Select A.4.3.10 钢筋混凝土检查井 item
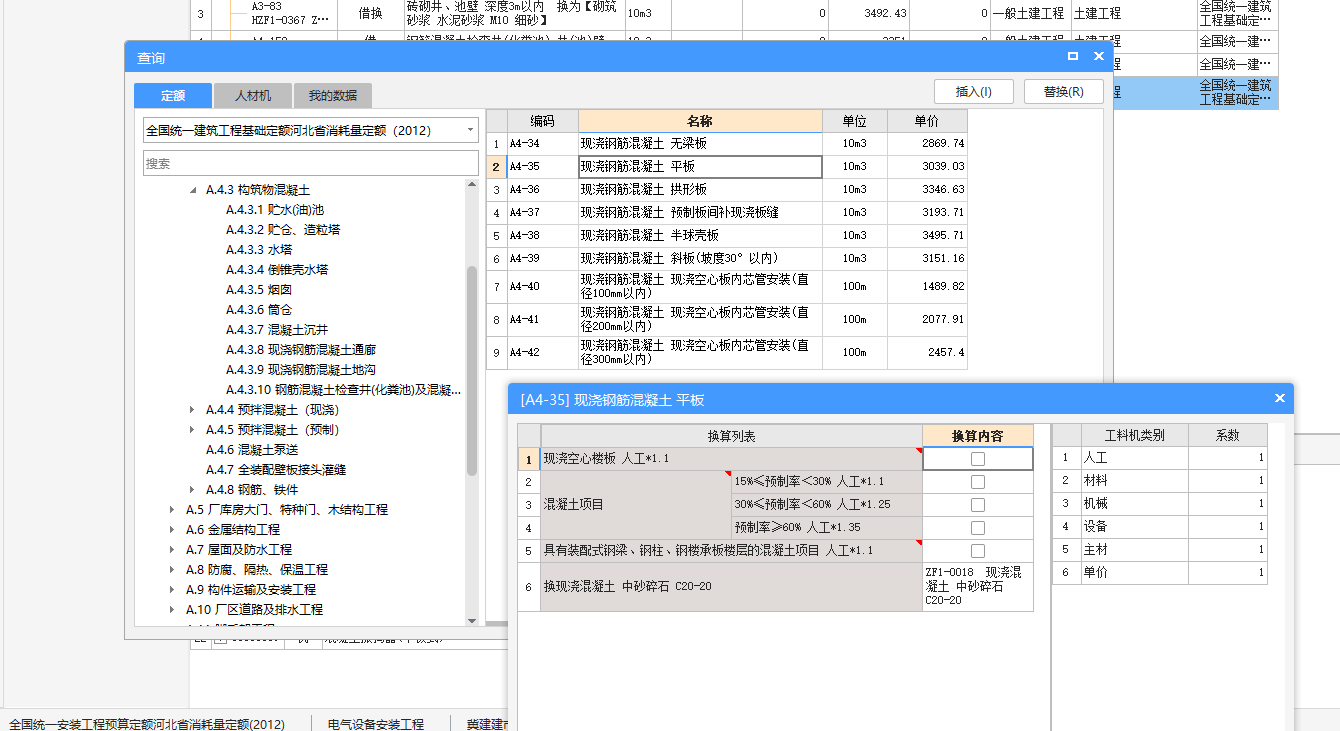This screenshot has width=1340, height=731. (343, 390)
